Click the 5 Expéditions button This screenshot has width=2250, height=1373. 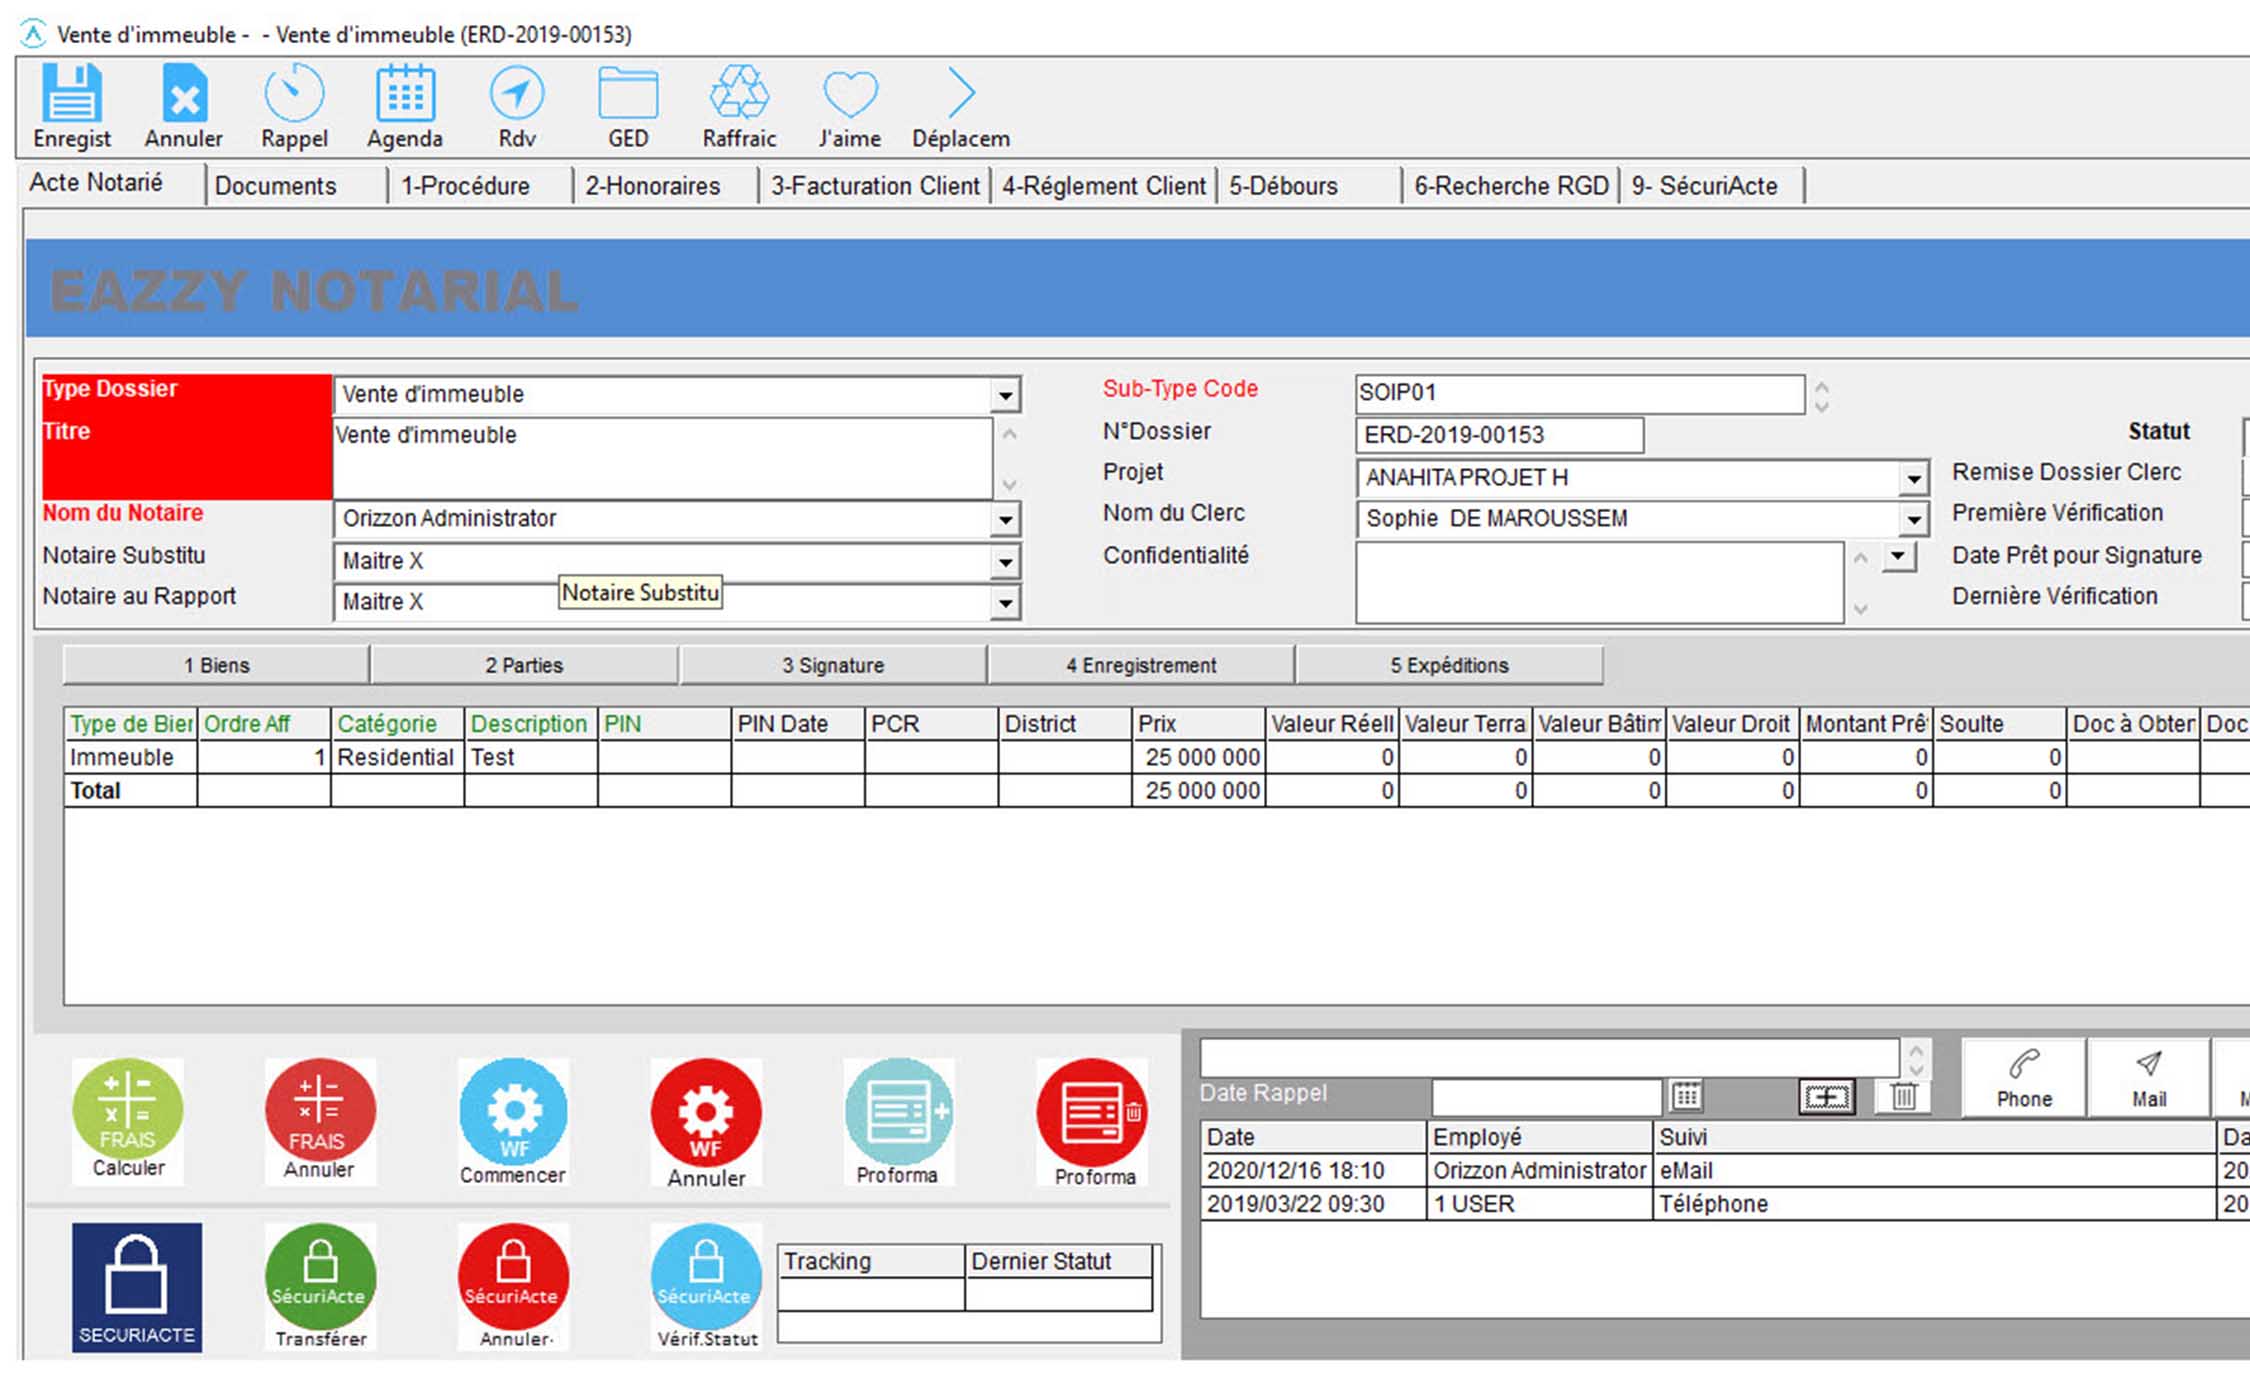1449,665
